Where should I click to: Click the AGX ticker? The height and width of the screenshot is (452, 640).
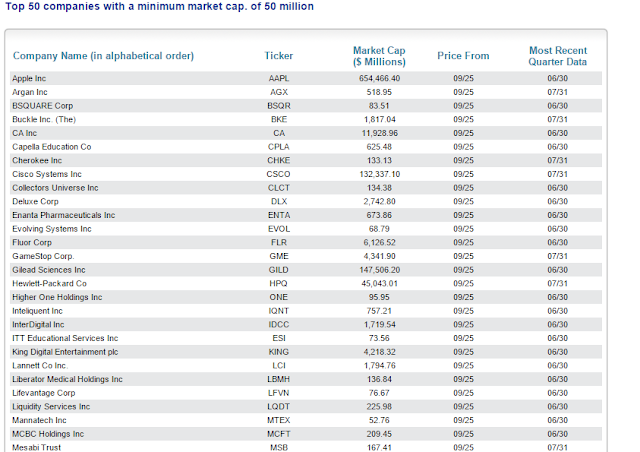pos(279,92)
